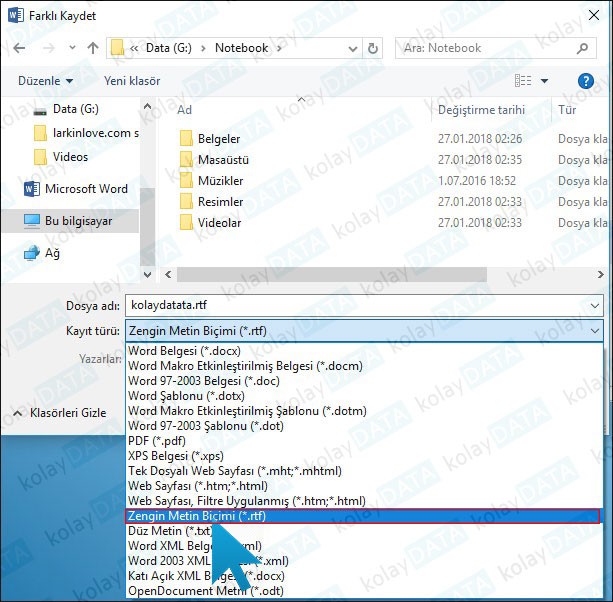
Task: Select the Videolar folder icon
Action: click(x=186, y=223)
